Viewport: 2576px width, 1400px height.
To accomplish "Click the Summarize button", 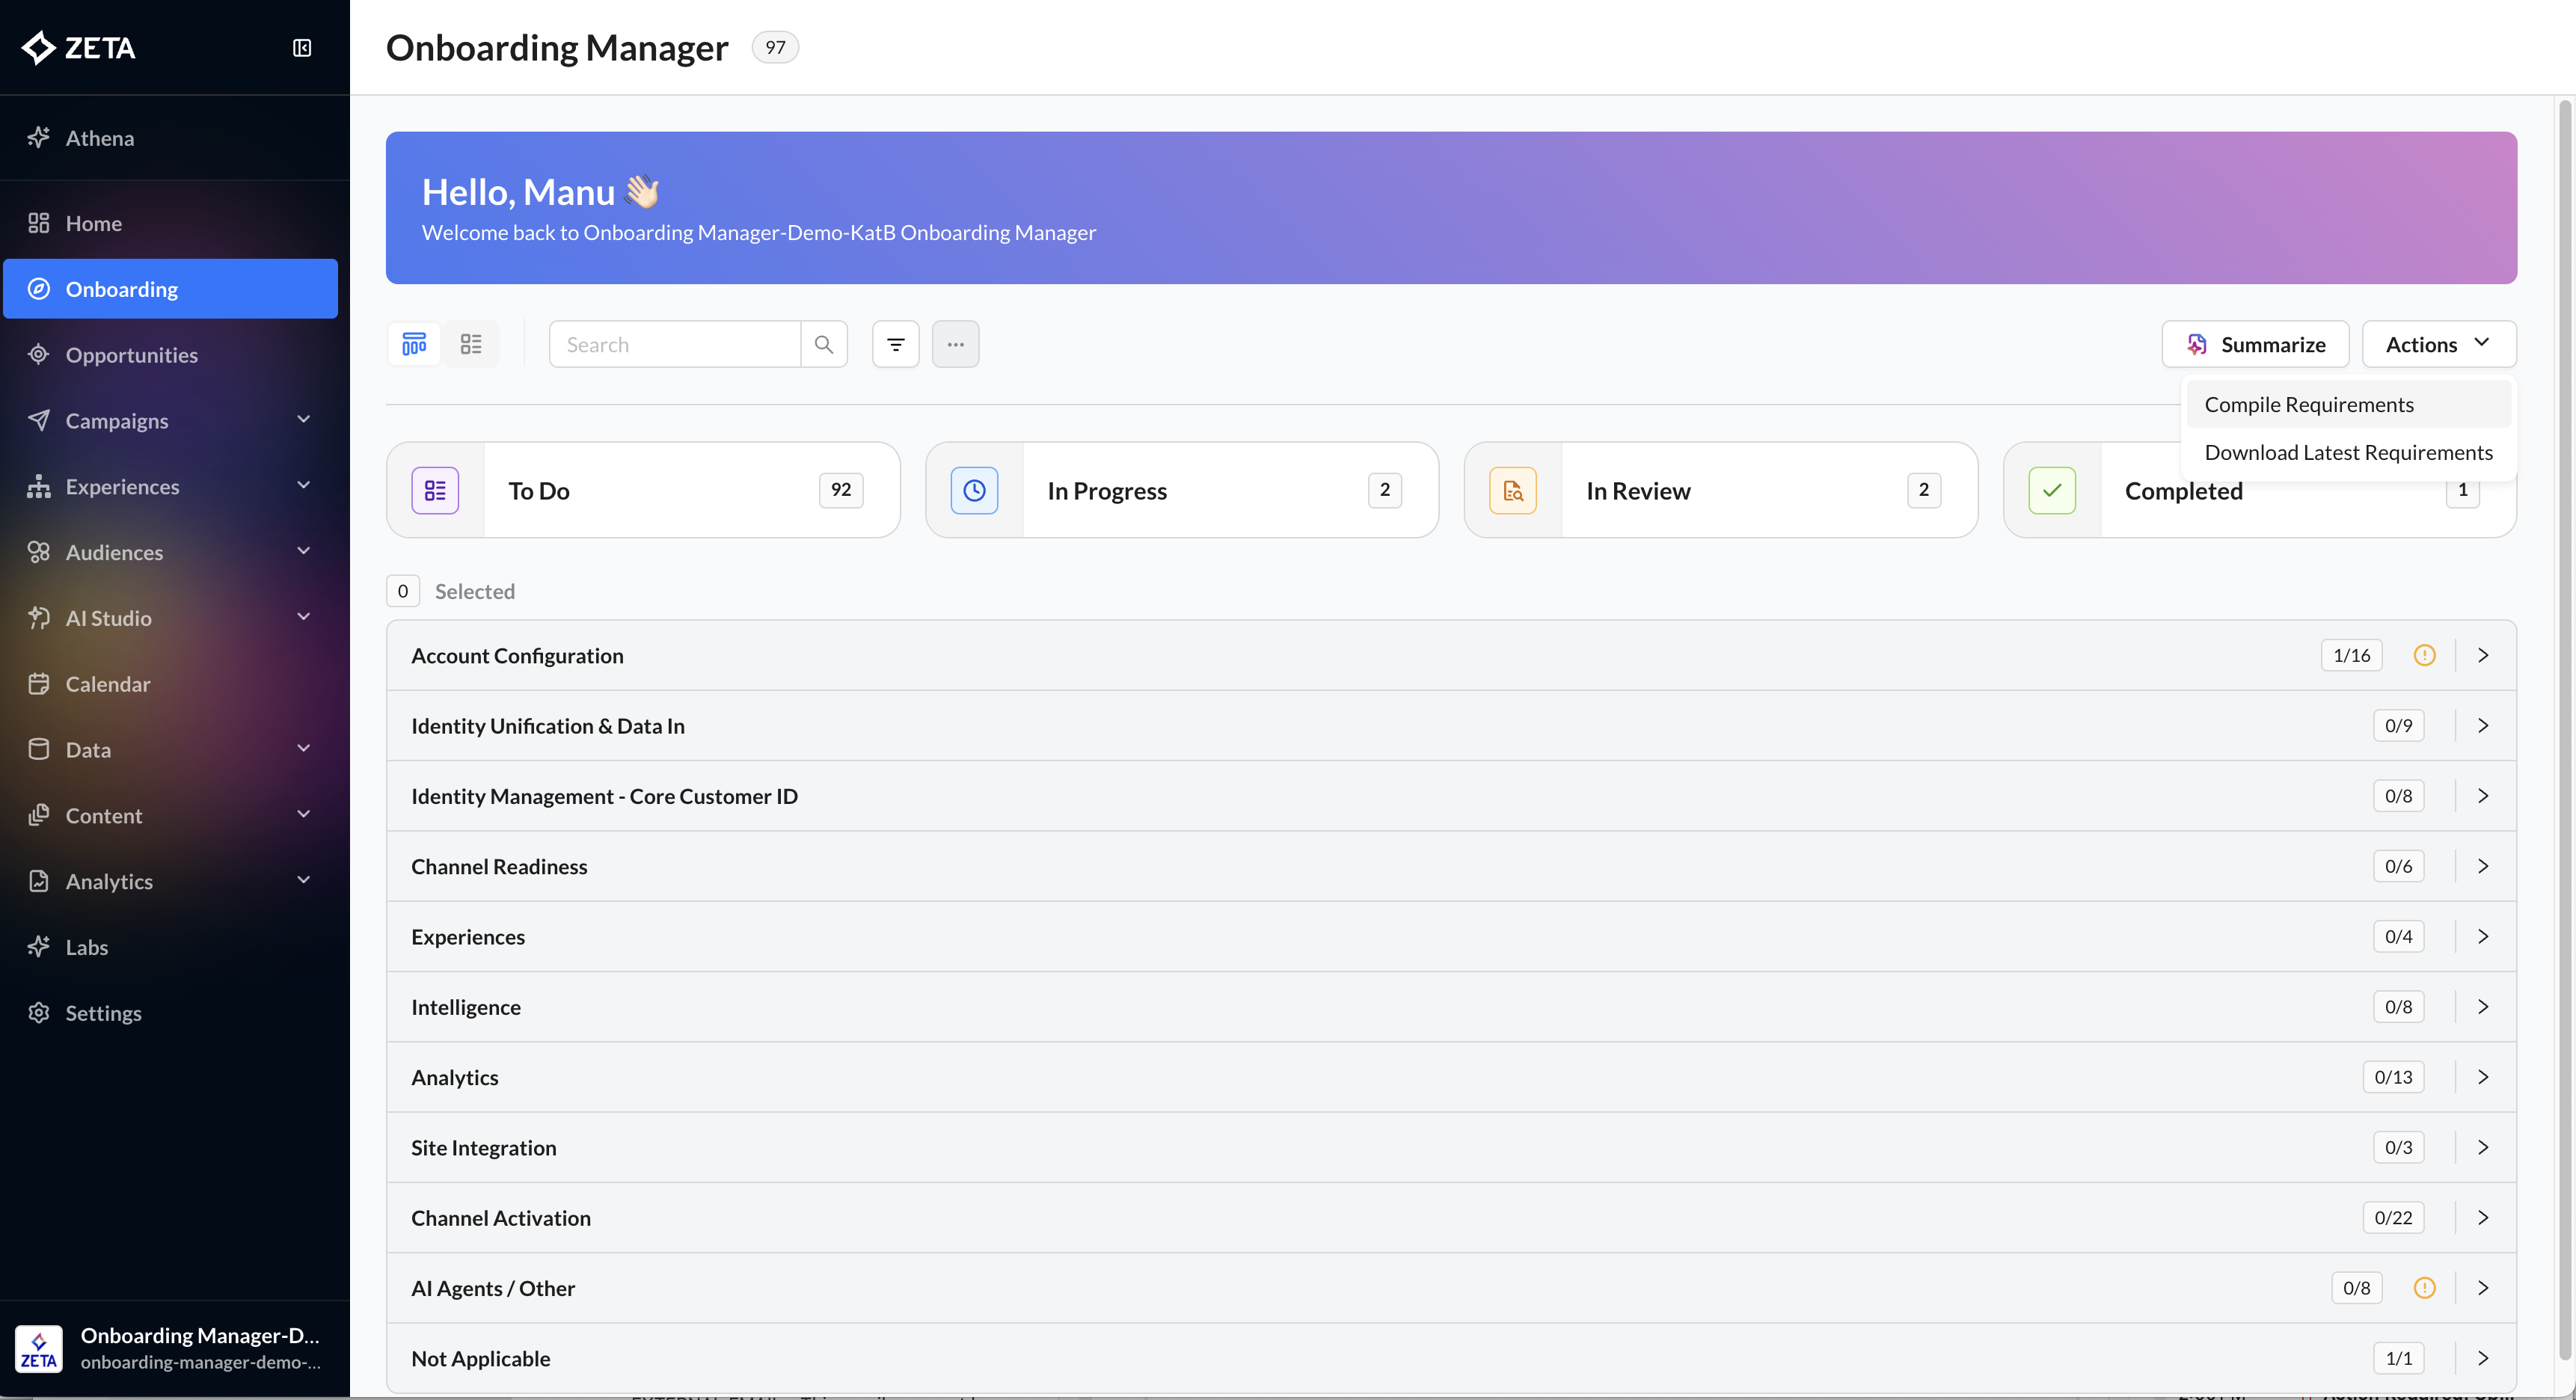I will point(2255,344).
